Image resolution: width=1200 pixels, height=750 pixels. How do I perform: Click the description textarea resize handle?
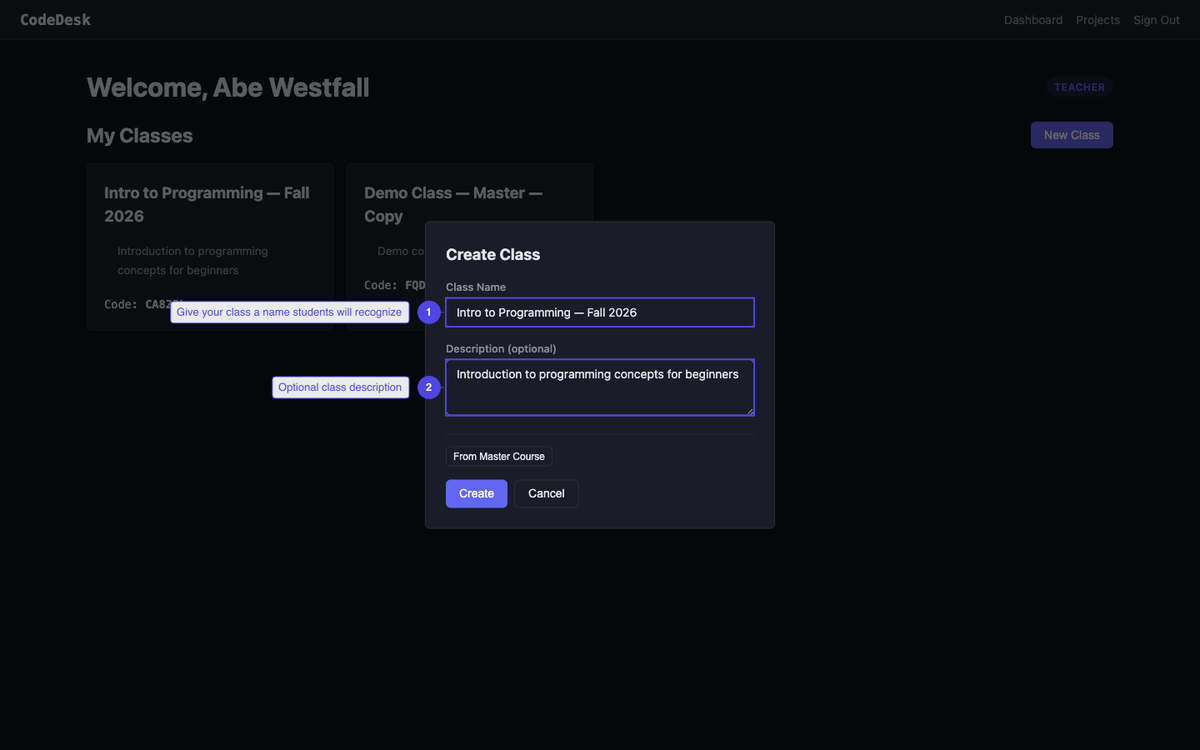click(x=749, y=410)
